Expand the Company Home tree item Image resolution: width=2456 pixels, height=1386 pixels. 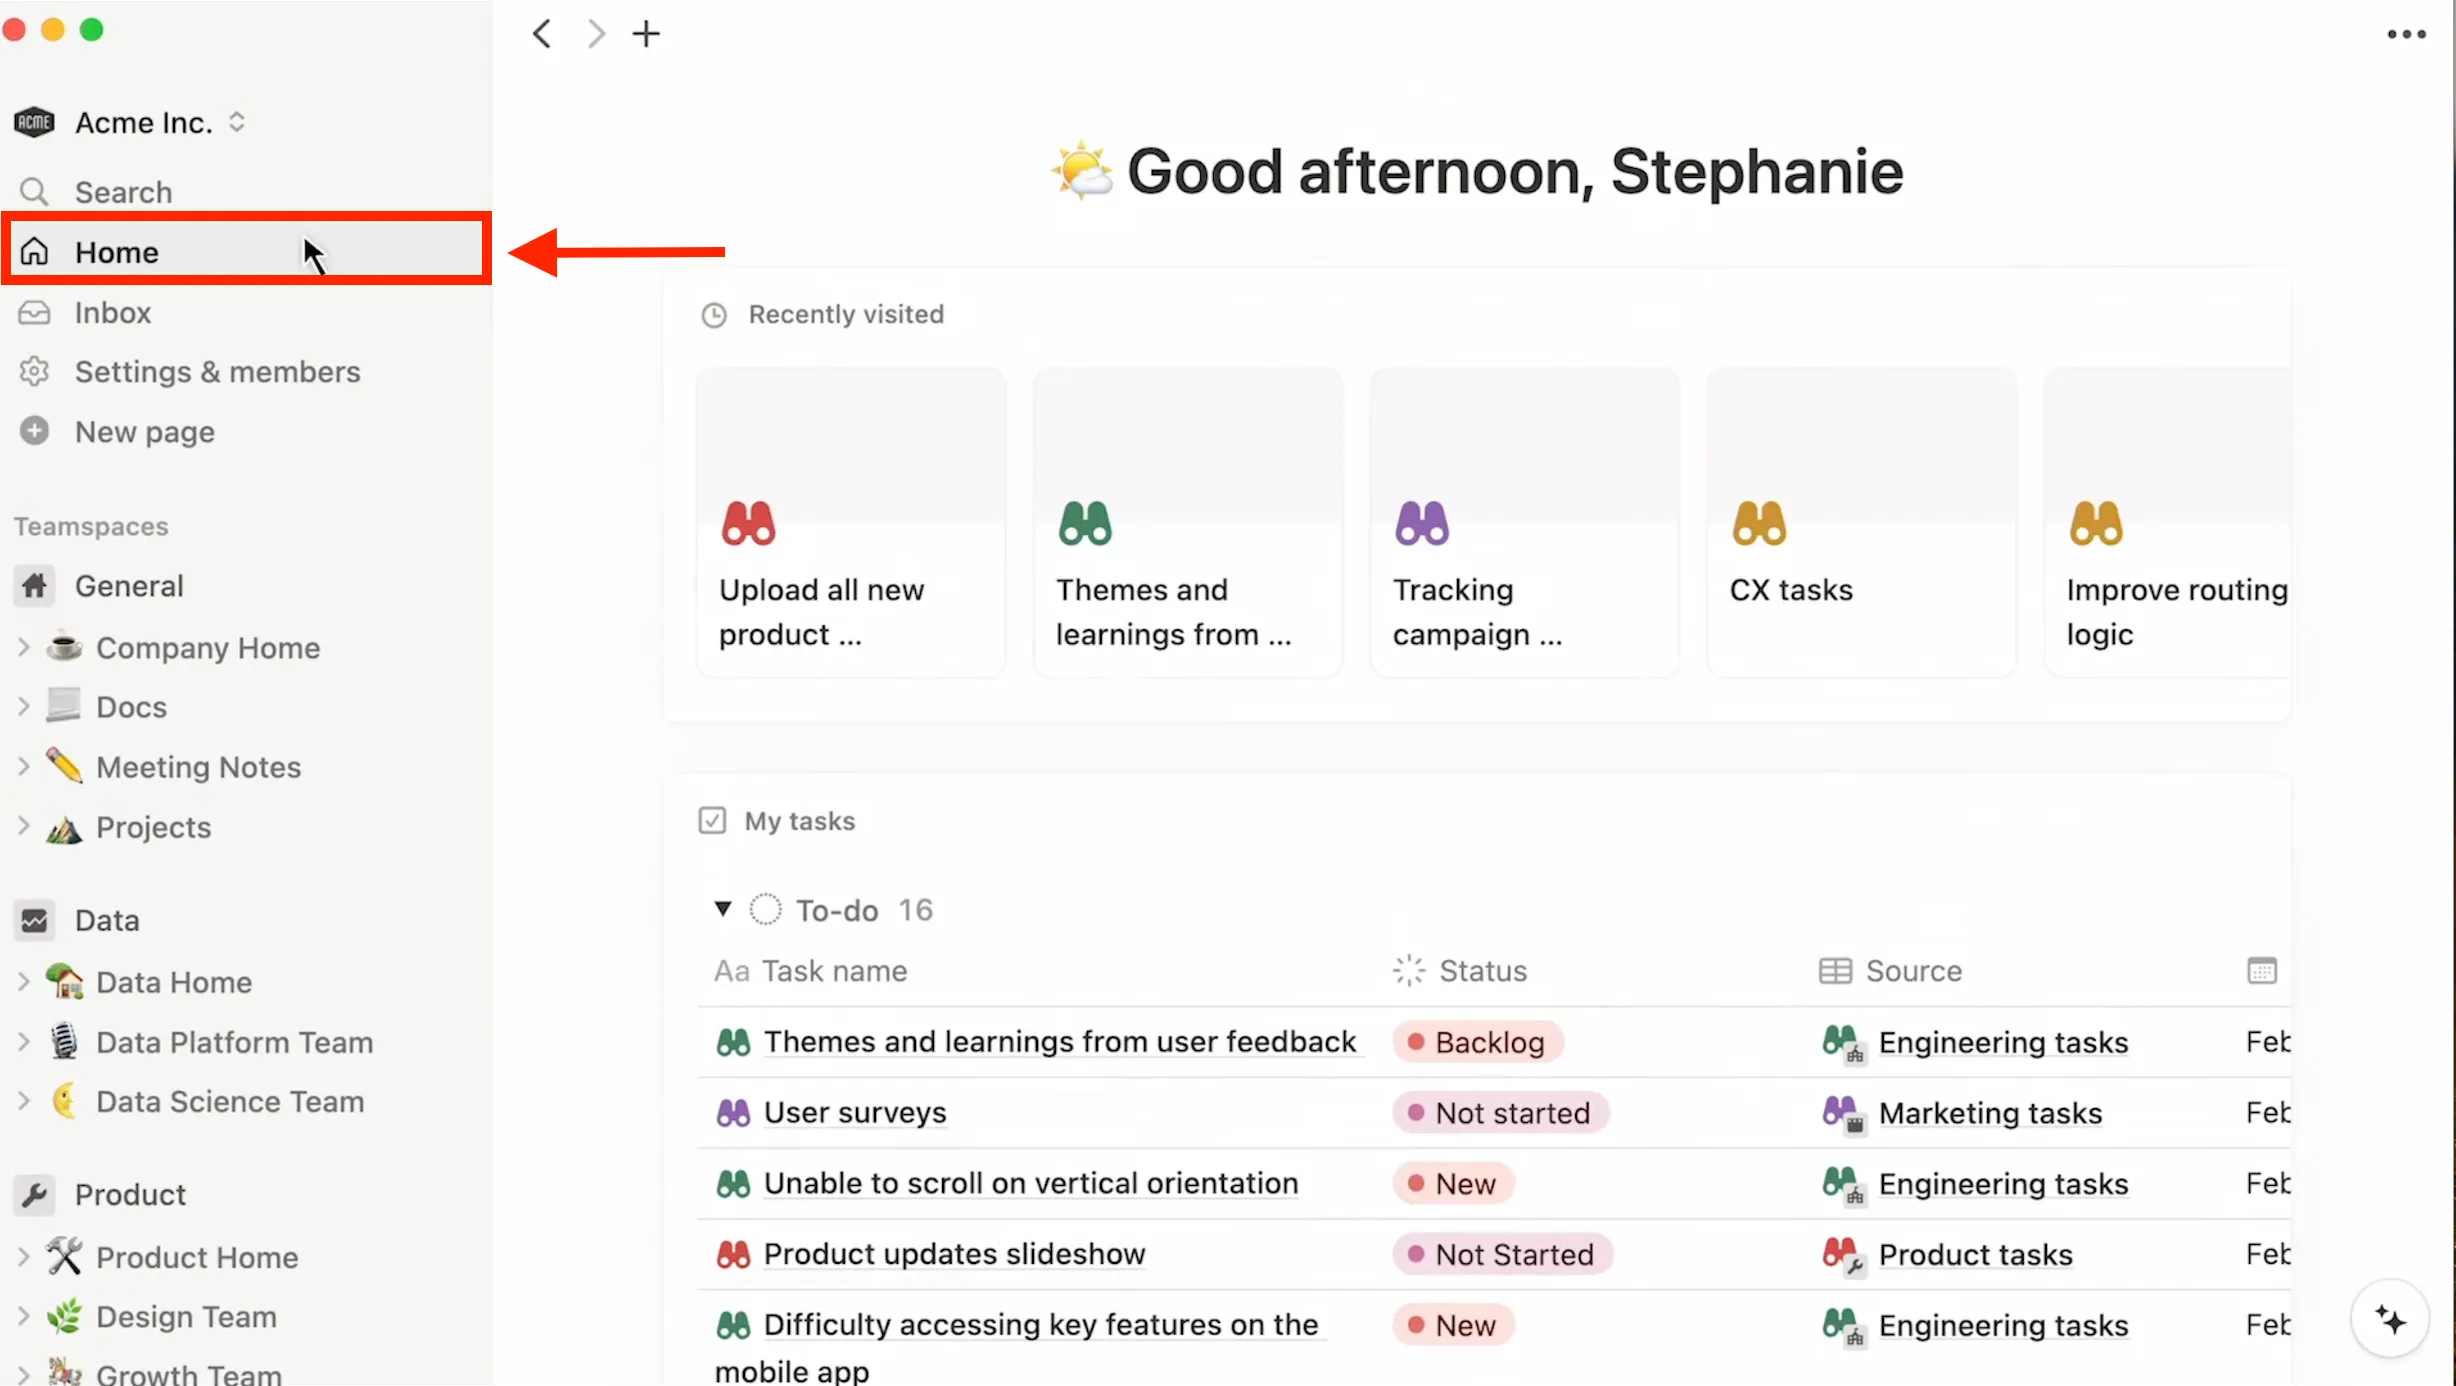coord(24,647)
